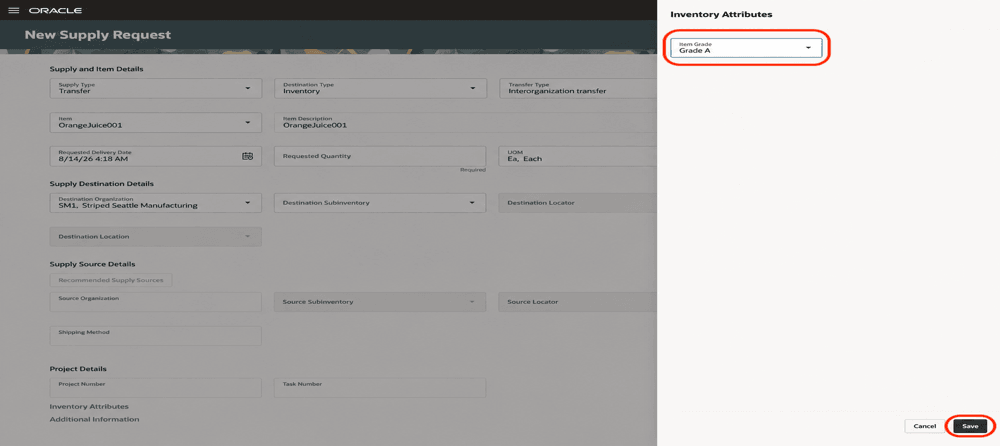Click the Requested Delivery Date field
Image resolution: width=1000 pixels, height=446 pixels.
click(156, 156)
